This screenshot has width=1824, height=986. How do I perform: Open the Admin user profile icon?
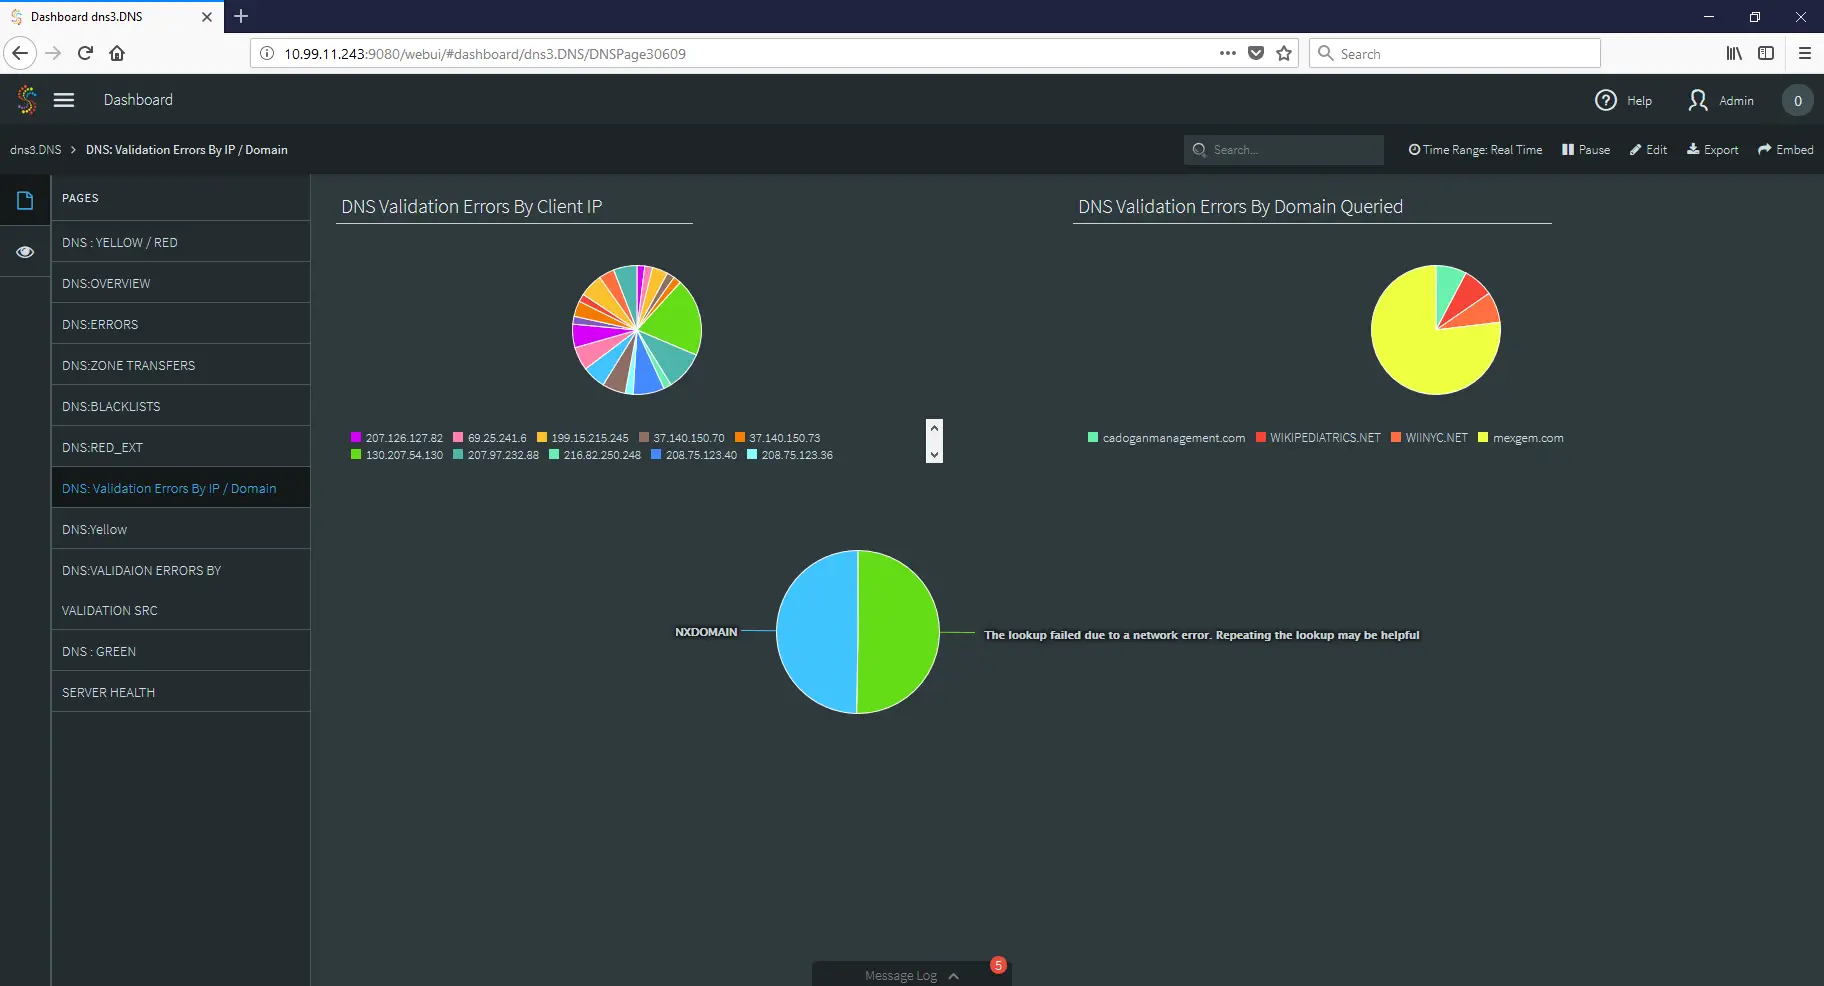1697,100
